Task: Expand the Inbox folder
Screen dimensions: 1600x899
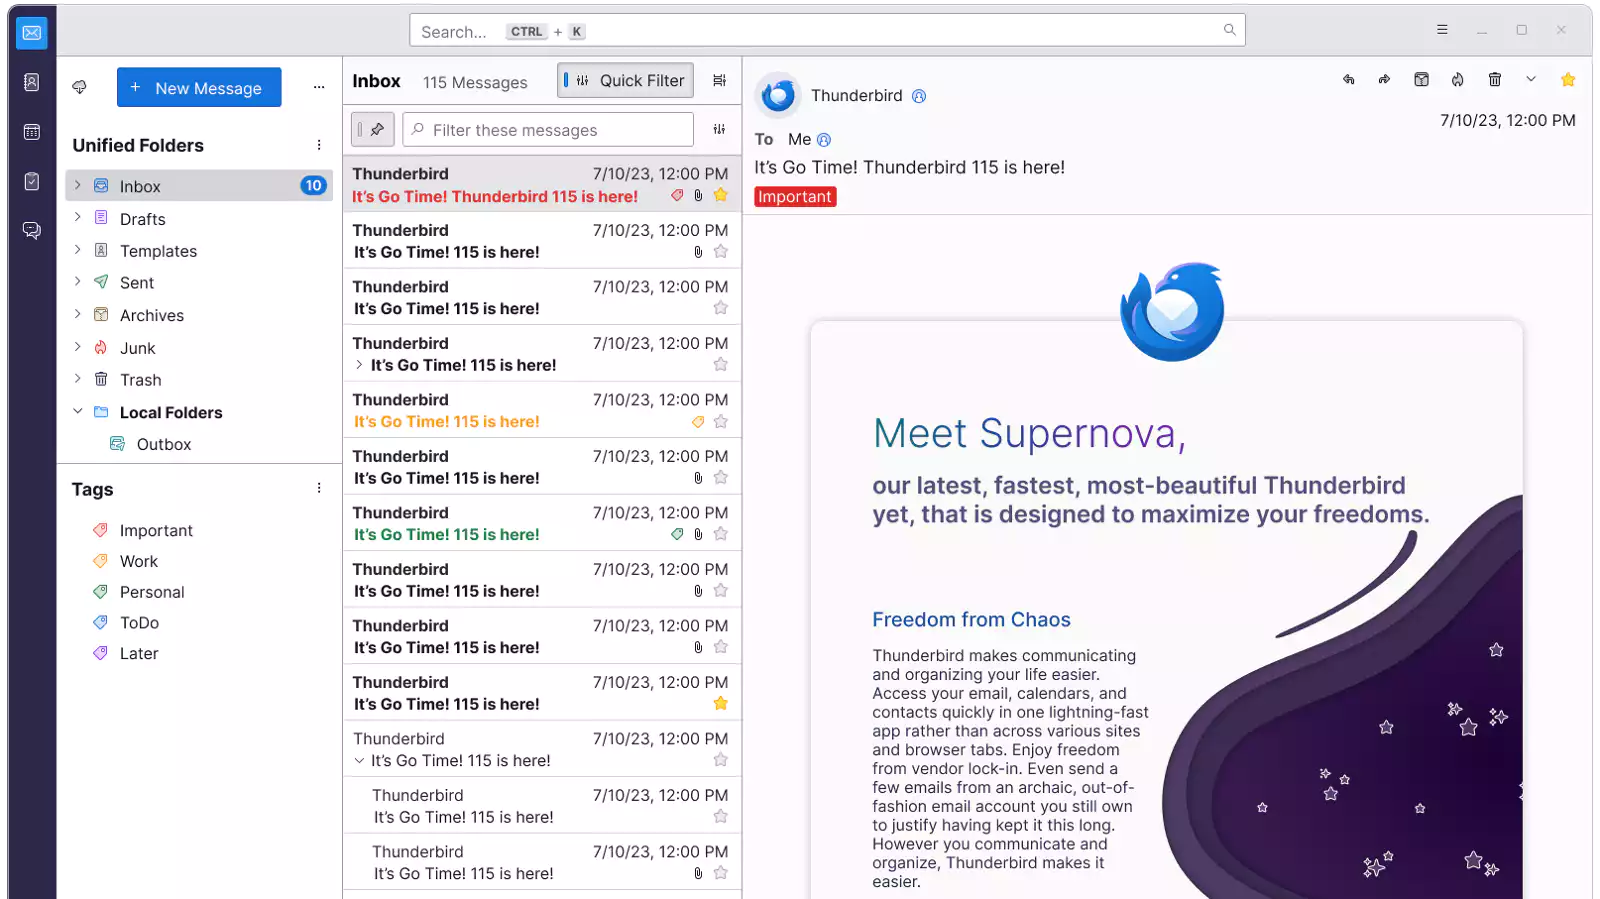Action: (x=78, y=186)
